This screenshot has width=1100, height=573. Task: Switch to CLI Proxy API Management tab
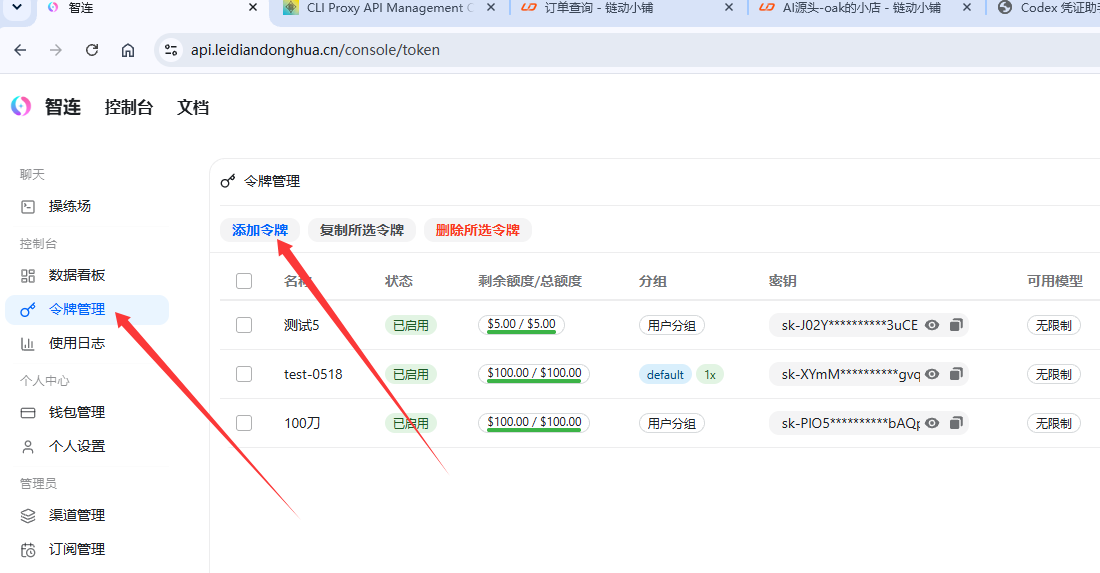coord(389,8)
